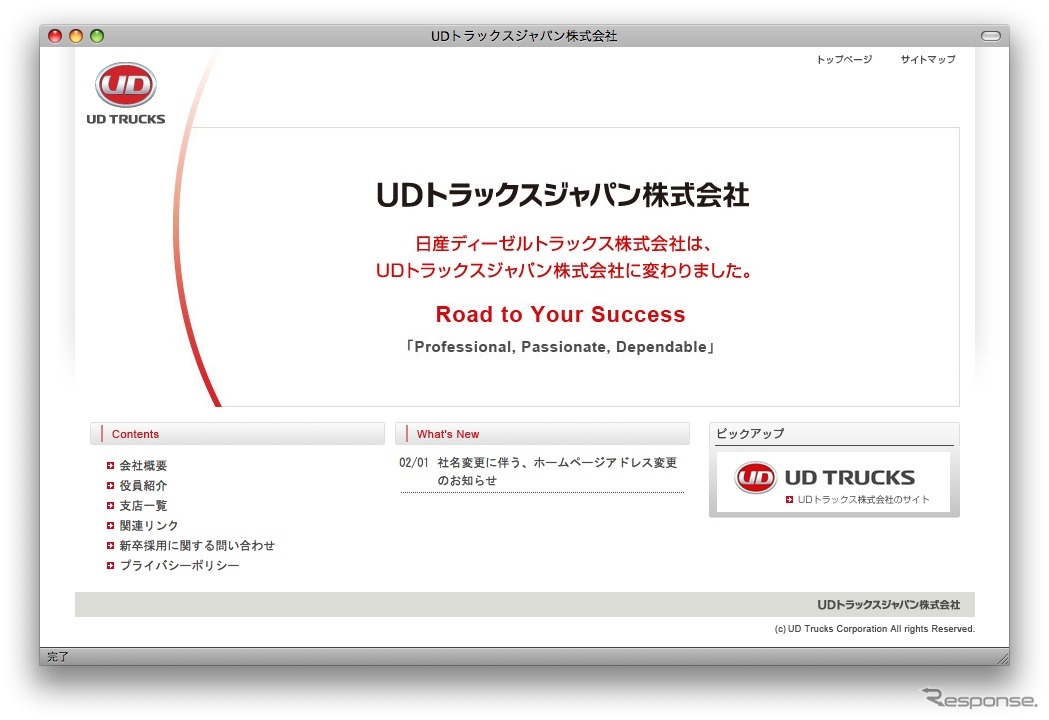
Task: Open the サイトマップ link
Action: pos(927,60)
